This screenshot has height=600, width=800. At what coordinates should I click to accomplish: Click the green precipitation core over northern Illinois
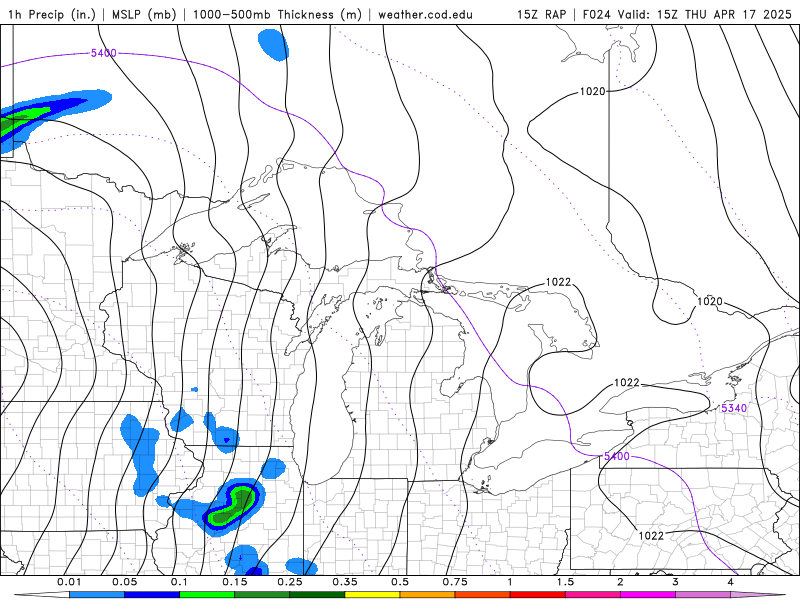233,506
